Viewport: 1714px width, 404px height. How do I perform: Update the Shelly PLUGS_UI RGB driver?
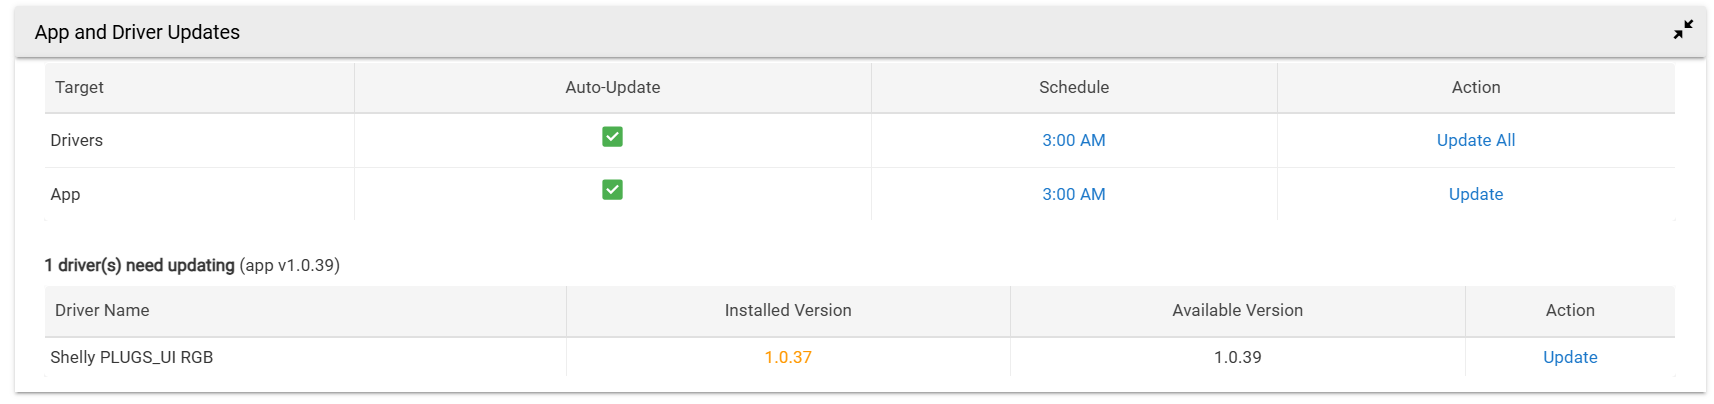point(1569,357)
